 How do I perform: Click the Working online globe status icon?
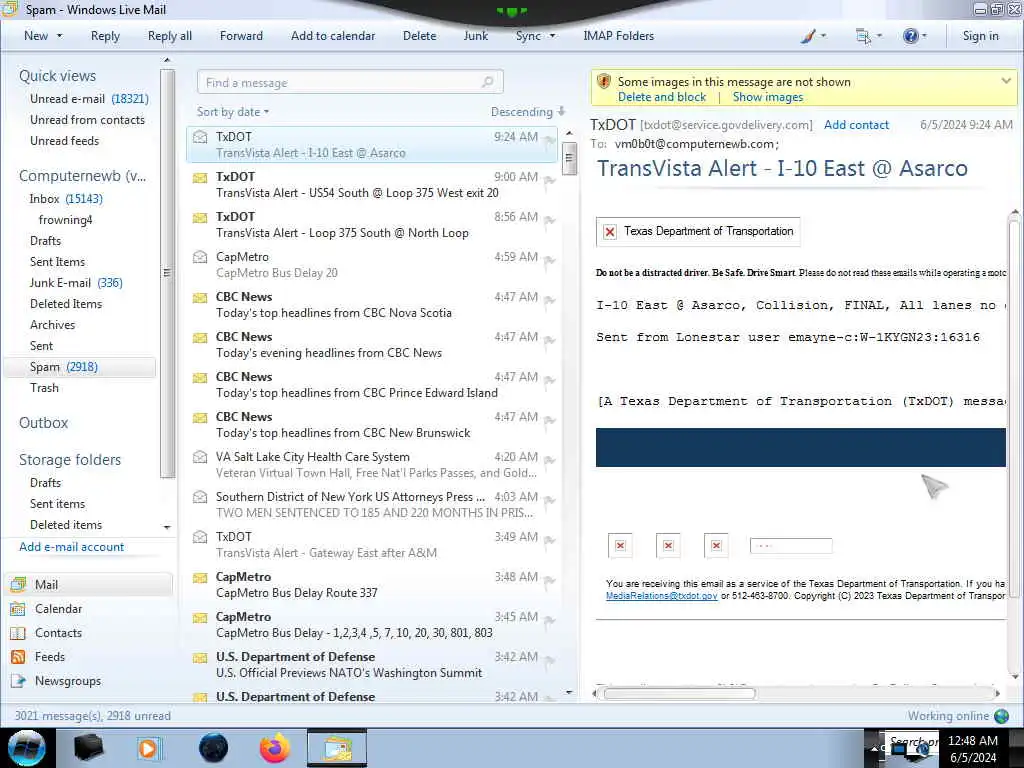[x=1001, y=716]
